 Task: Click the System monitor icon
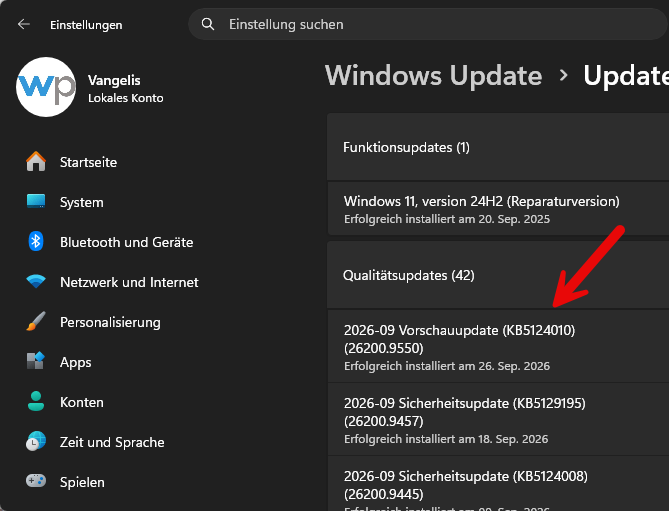[36, 201]
